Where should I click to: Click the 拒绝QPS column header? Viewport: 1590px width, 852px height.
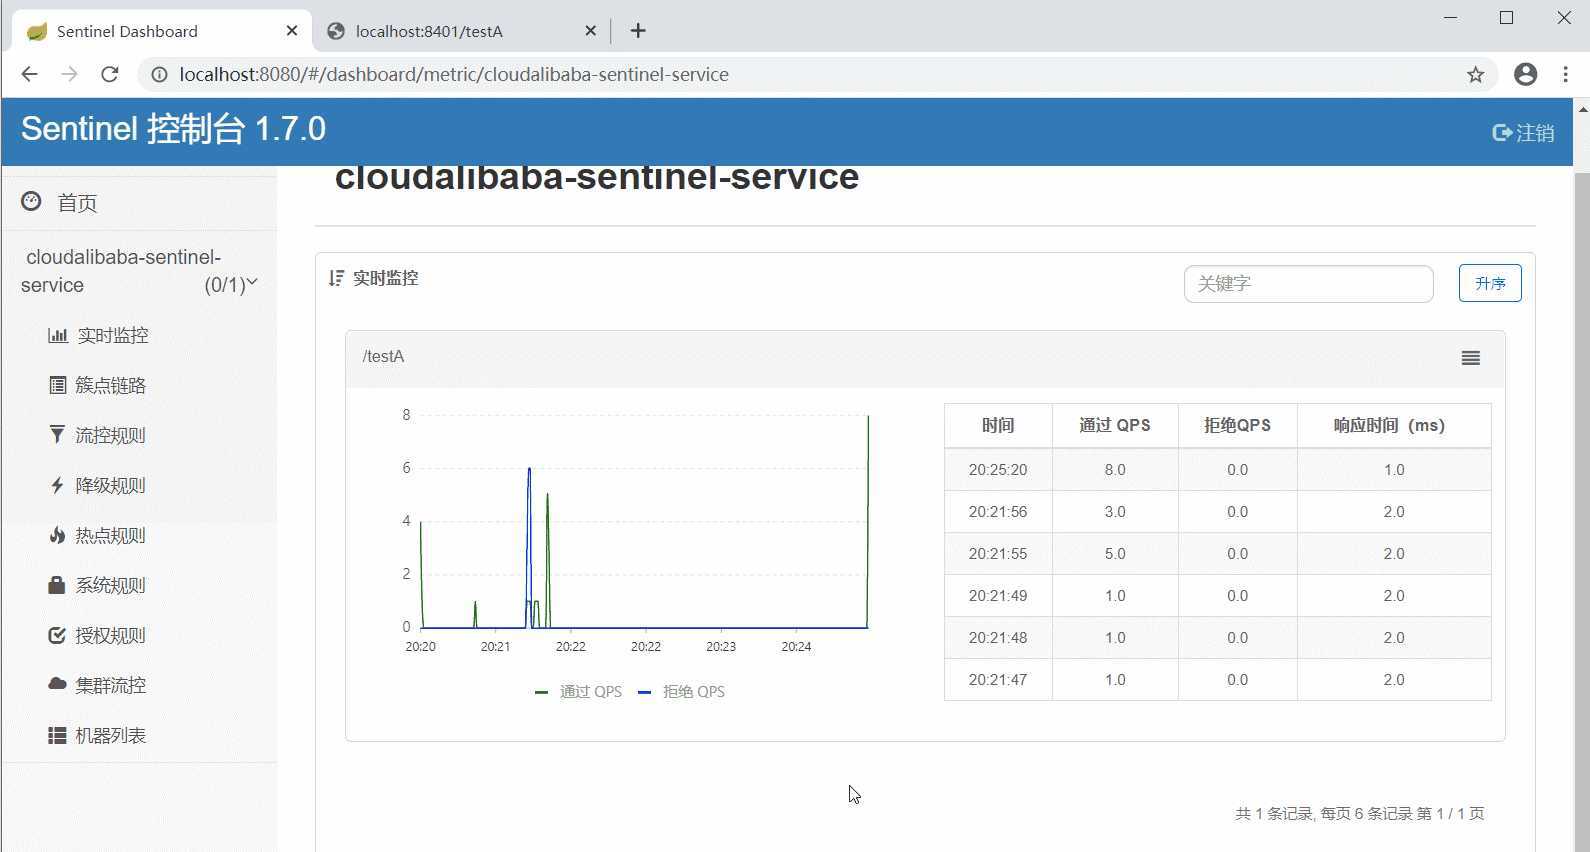[1237, 425]
